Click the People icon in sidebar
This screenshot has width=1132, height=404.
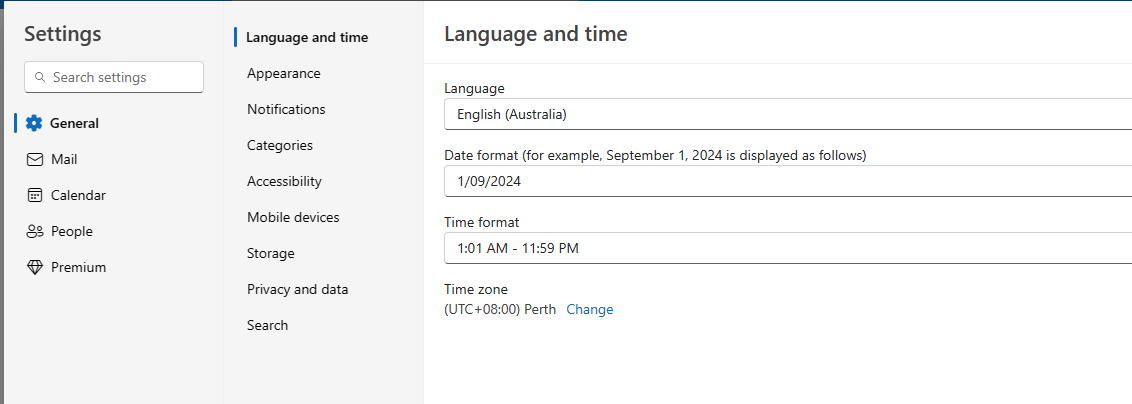click(x=35, y=231)
